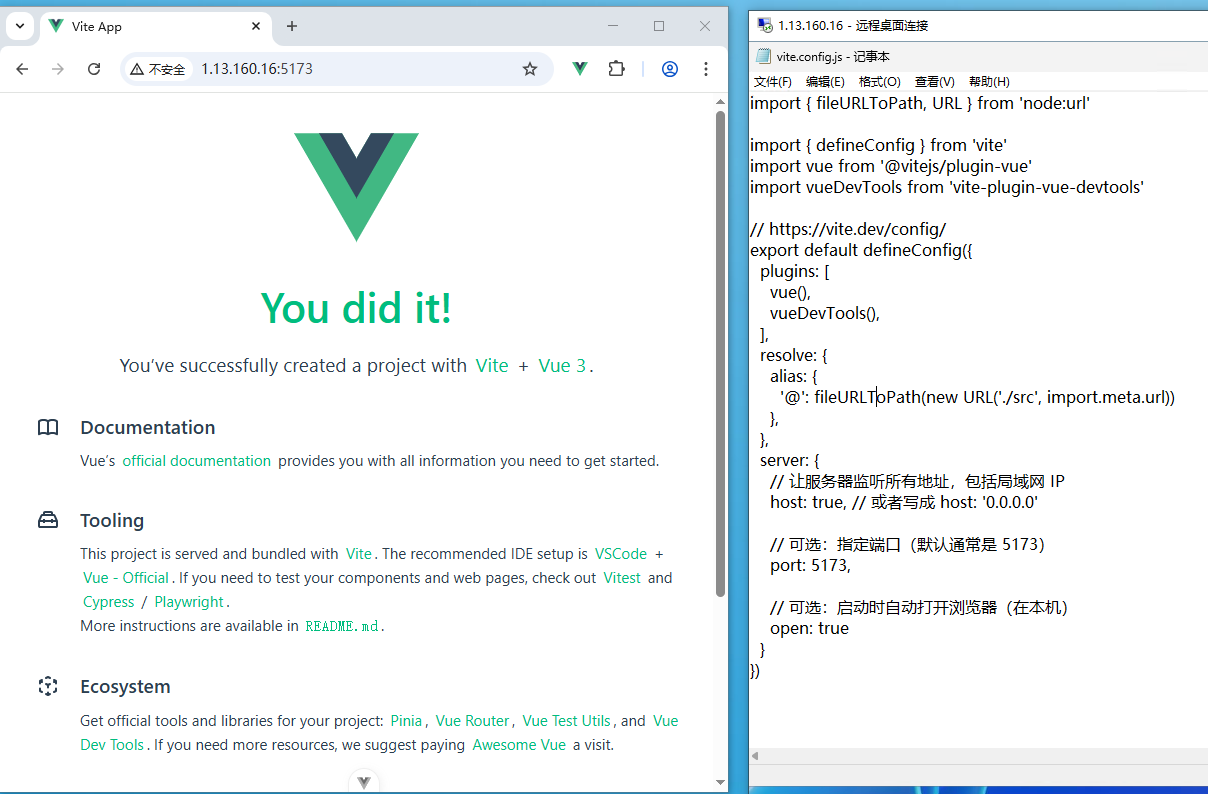Open the Vue Test Utils link

pos(566,720)
